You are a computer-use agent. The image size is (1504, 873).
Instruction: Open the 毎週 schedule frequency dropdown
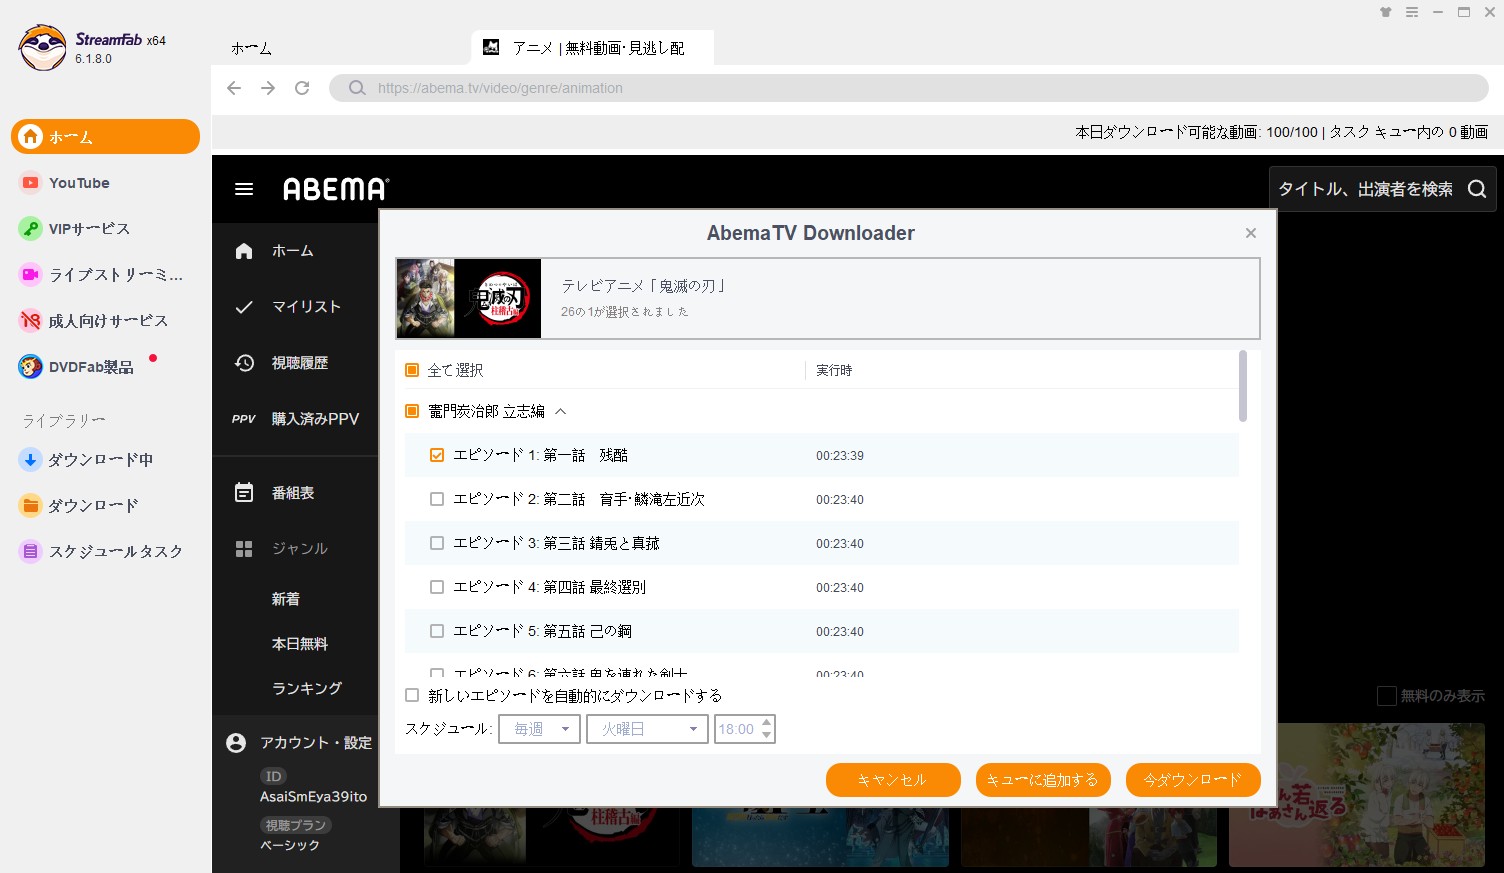539,729
